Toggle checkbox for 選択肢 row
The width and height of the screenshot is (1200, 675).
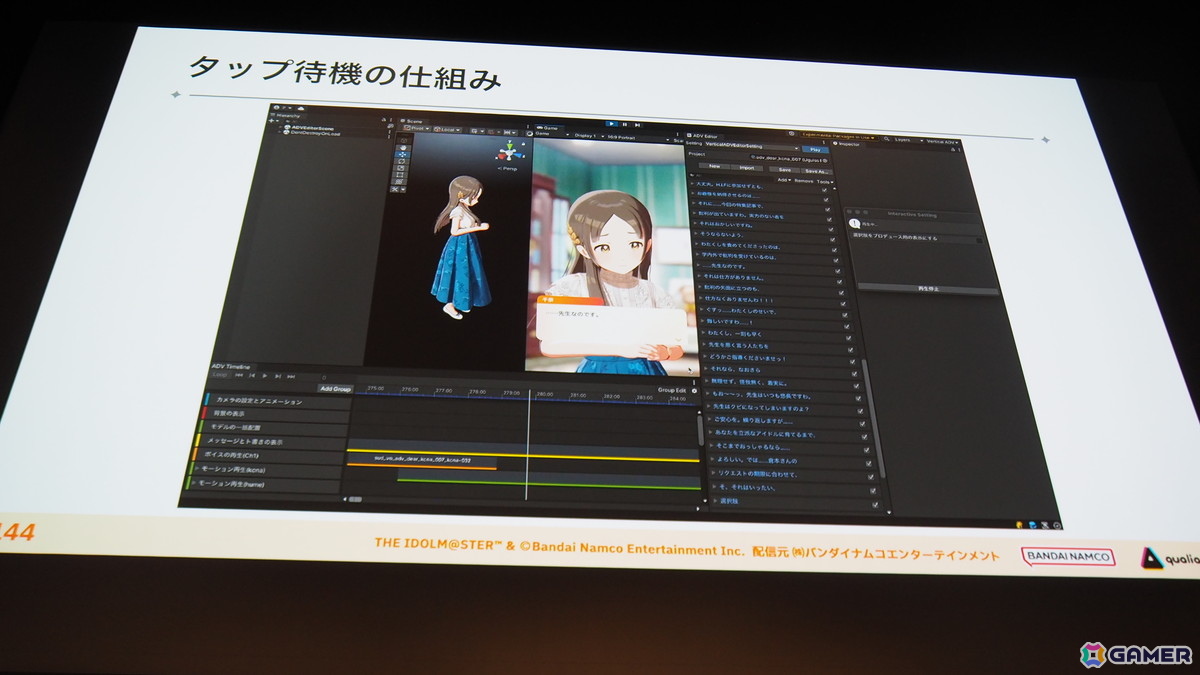pos(873,503)
